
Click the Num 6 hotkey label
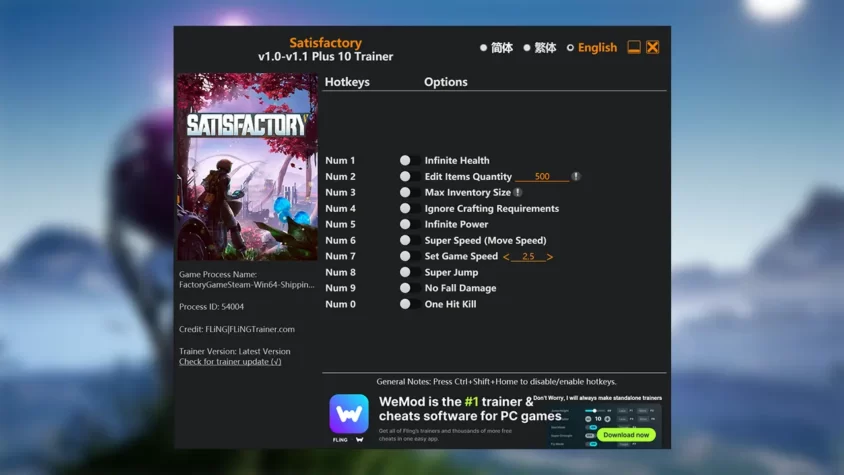tap(340, 240)
